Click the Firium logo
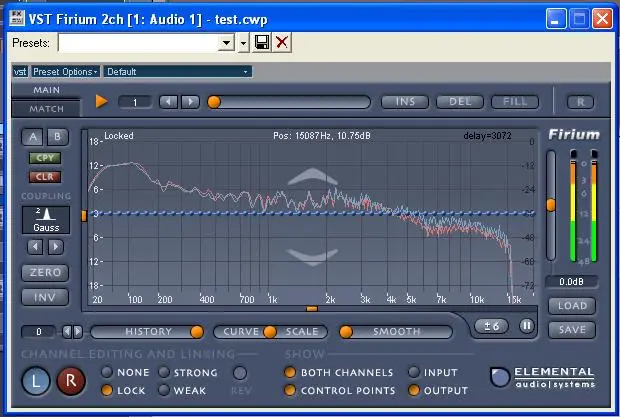The width and height of the screenshot is (620, 417). tap(574, 135)
